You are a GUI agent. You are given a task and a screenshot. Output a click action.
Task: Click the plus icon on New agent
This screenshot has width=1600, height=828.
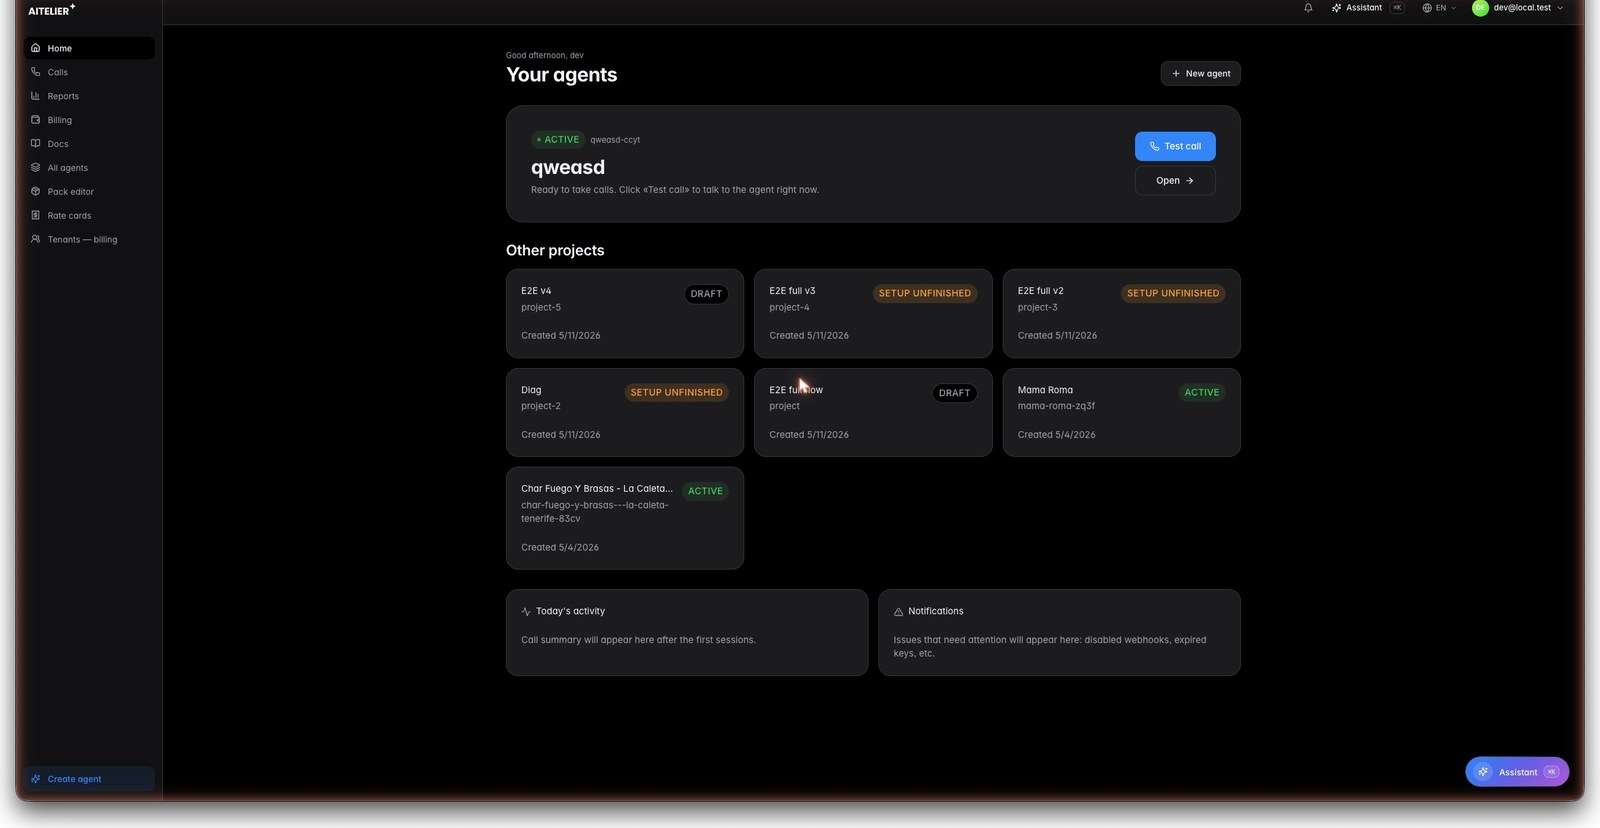1176,73
